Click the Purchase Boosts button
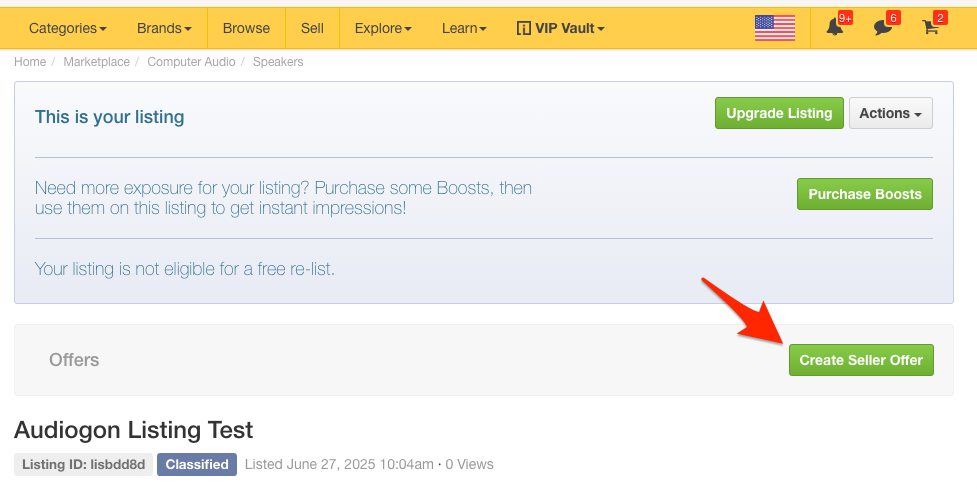This screenshot has height=489, width=977. coord(865,194)
